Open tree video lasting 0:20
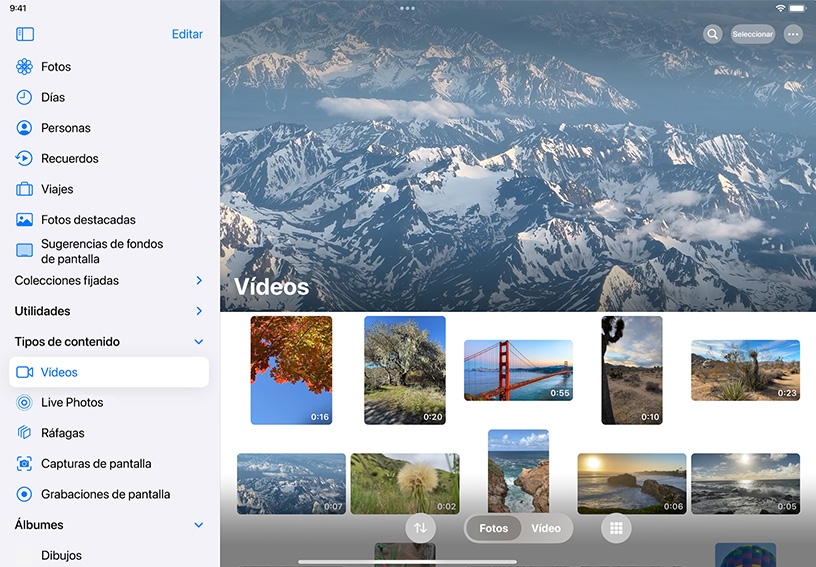 (405, 370)
